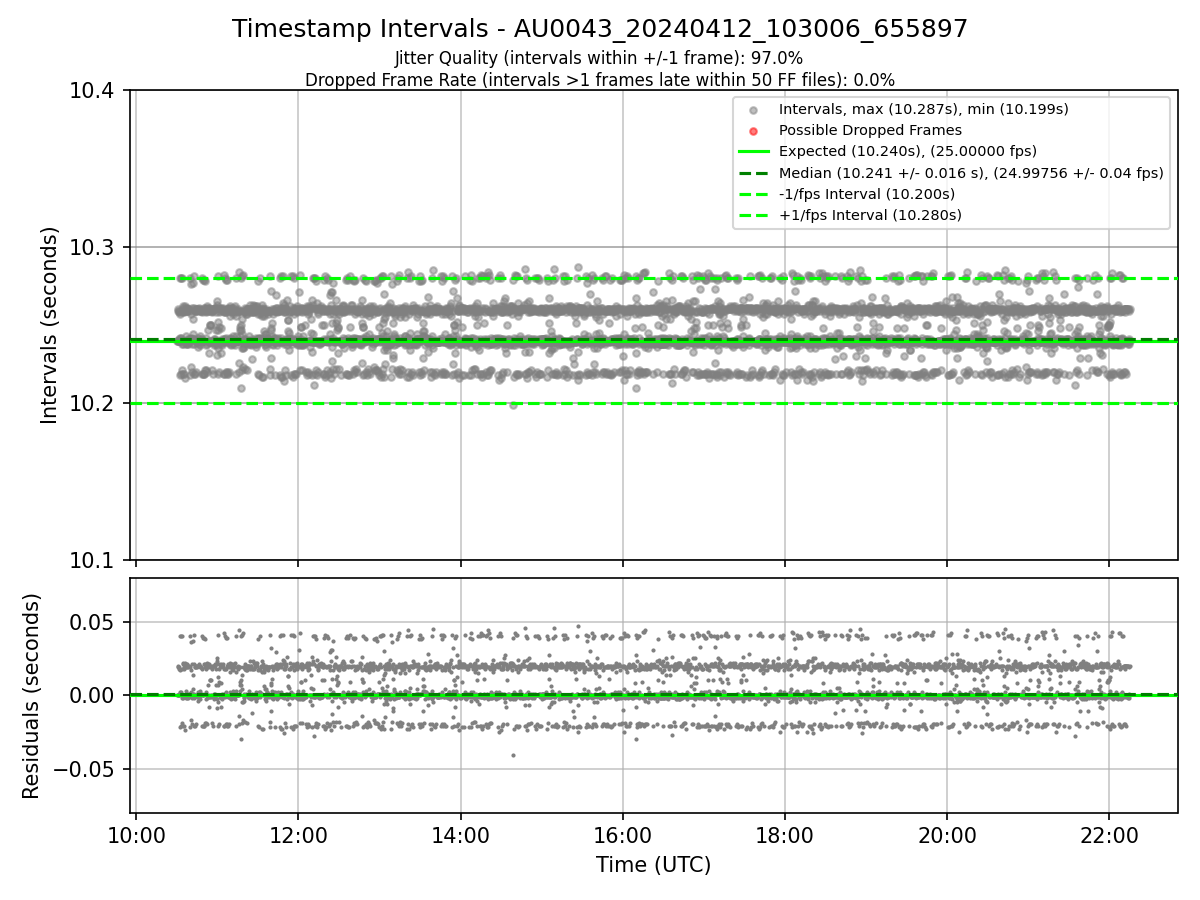Image resolution: width=1200 pixels, height=900 pixels.
Task: Click the gray Intervals marker in legend
Action: pos(754,110)
